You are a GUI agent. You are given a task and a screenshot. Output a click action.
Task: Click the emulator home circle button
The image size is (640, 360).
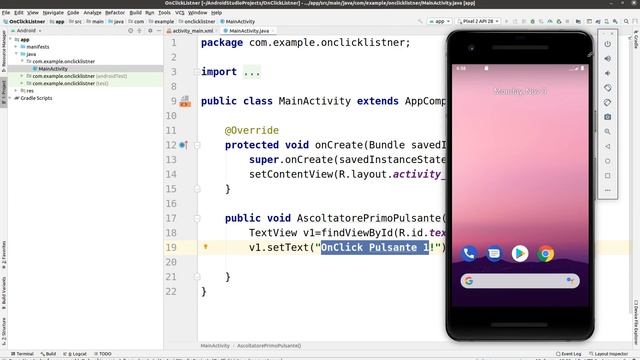pyautogui.click(x=607, y=161)
